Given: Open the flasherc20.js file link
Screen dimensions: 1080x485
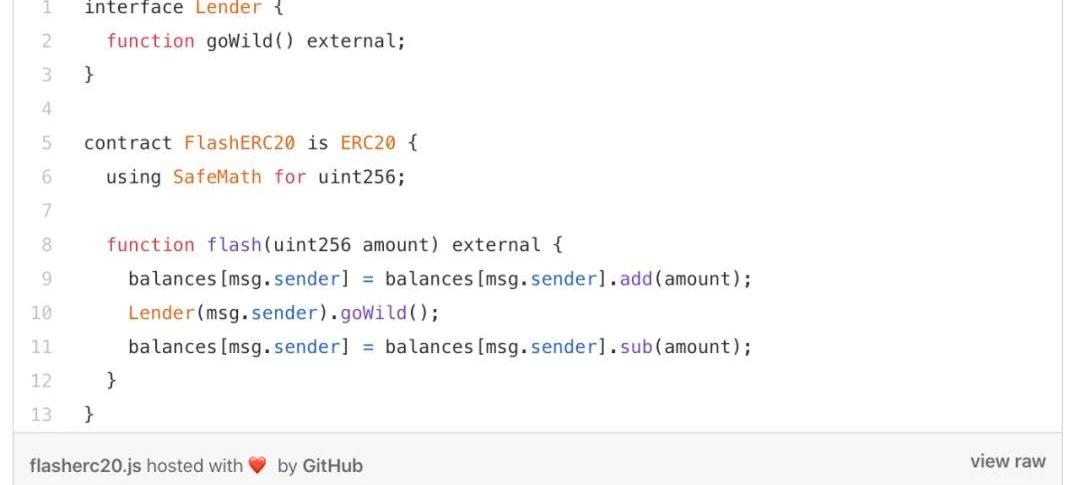Looking at the screenshot, I should pyautogui.click(x=85, y=465).
